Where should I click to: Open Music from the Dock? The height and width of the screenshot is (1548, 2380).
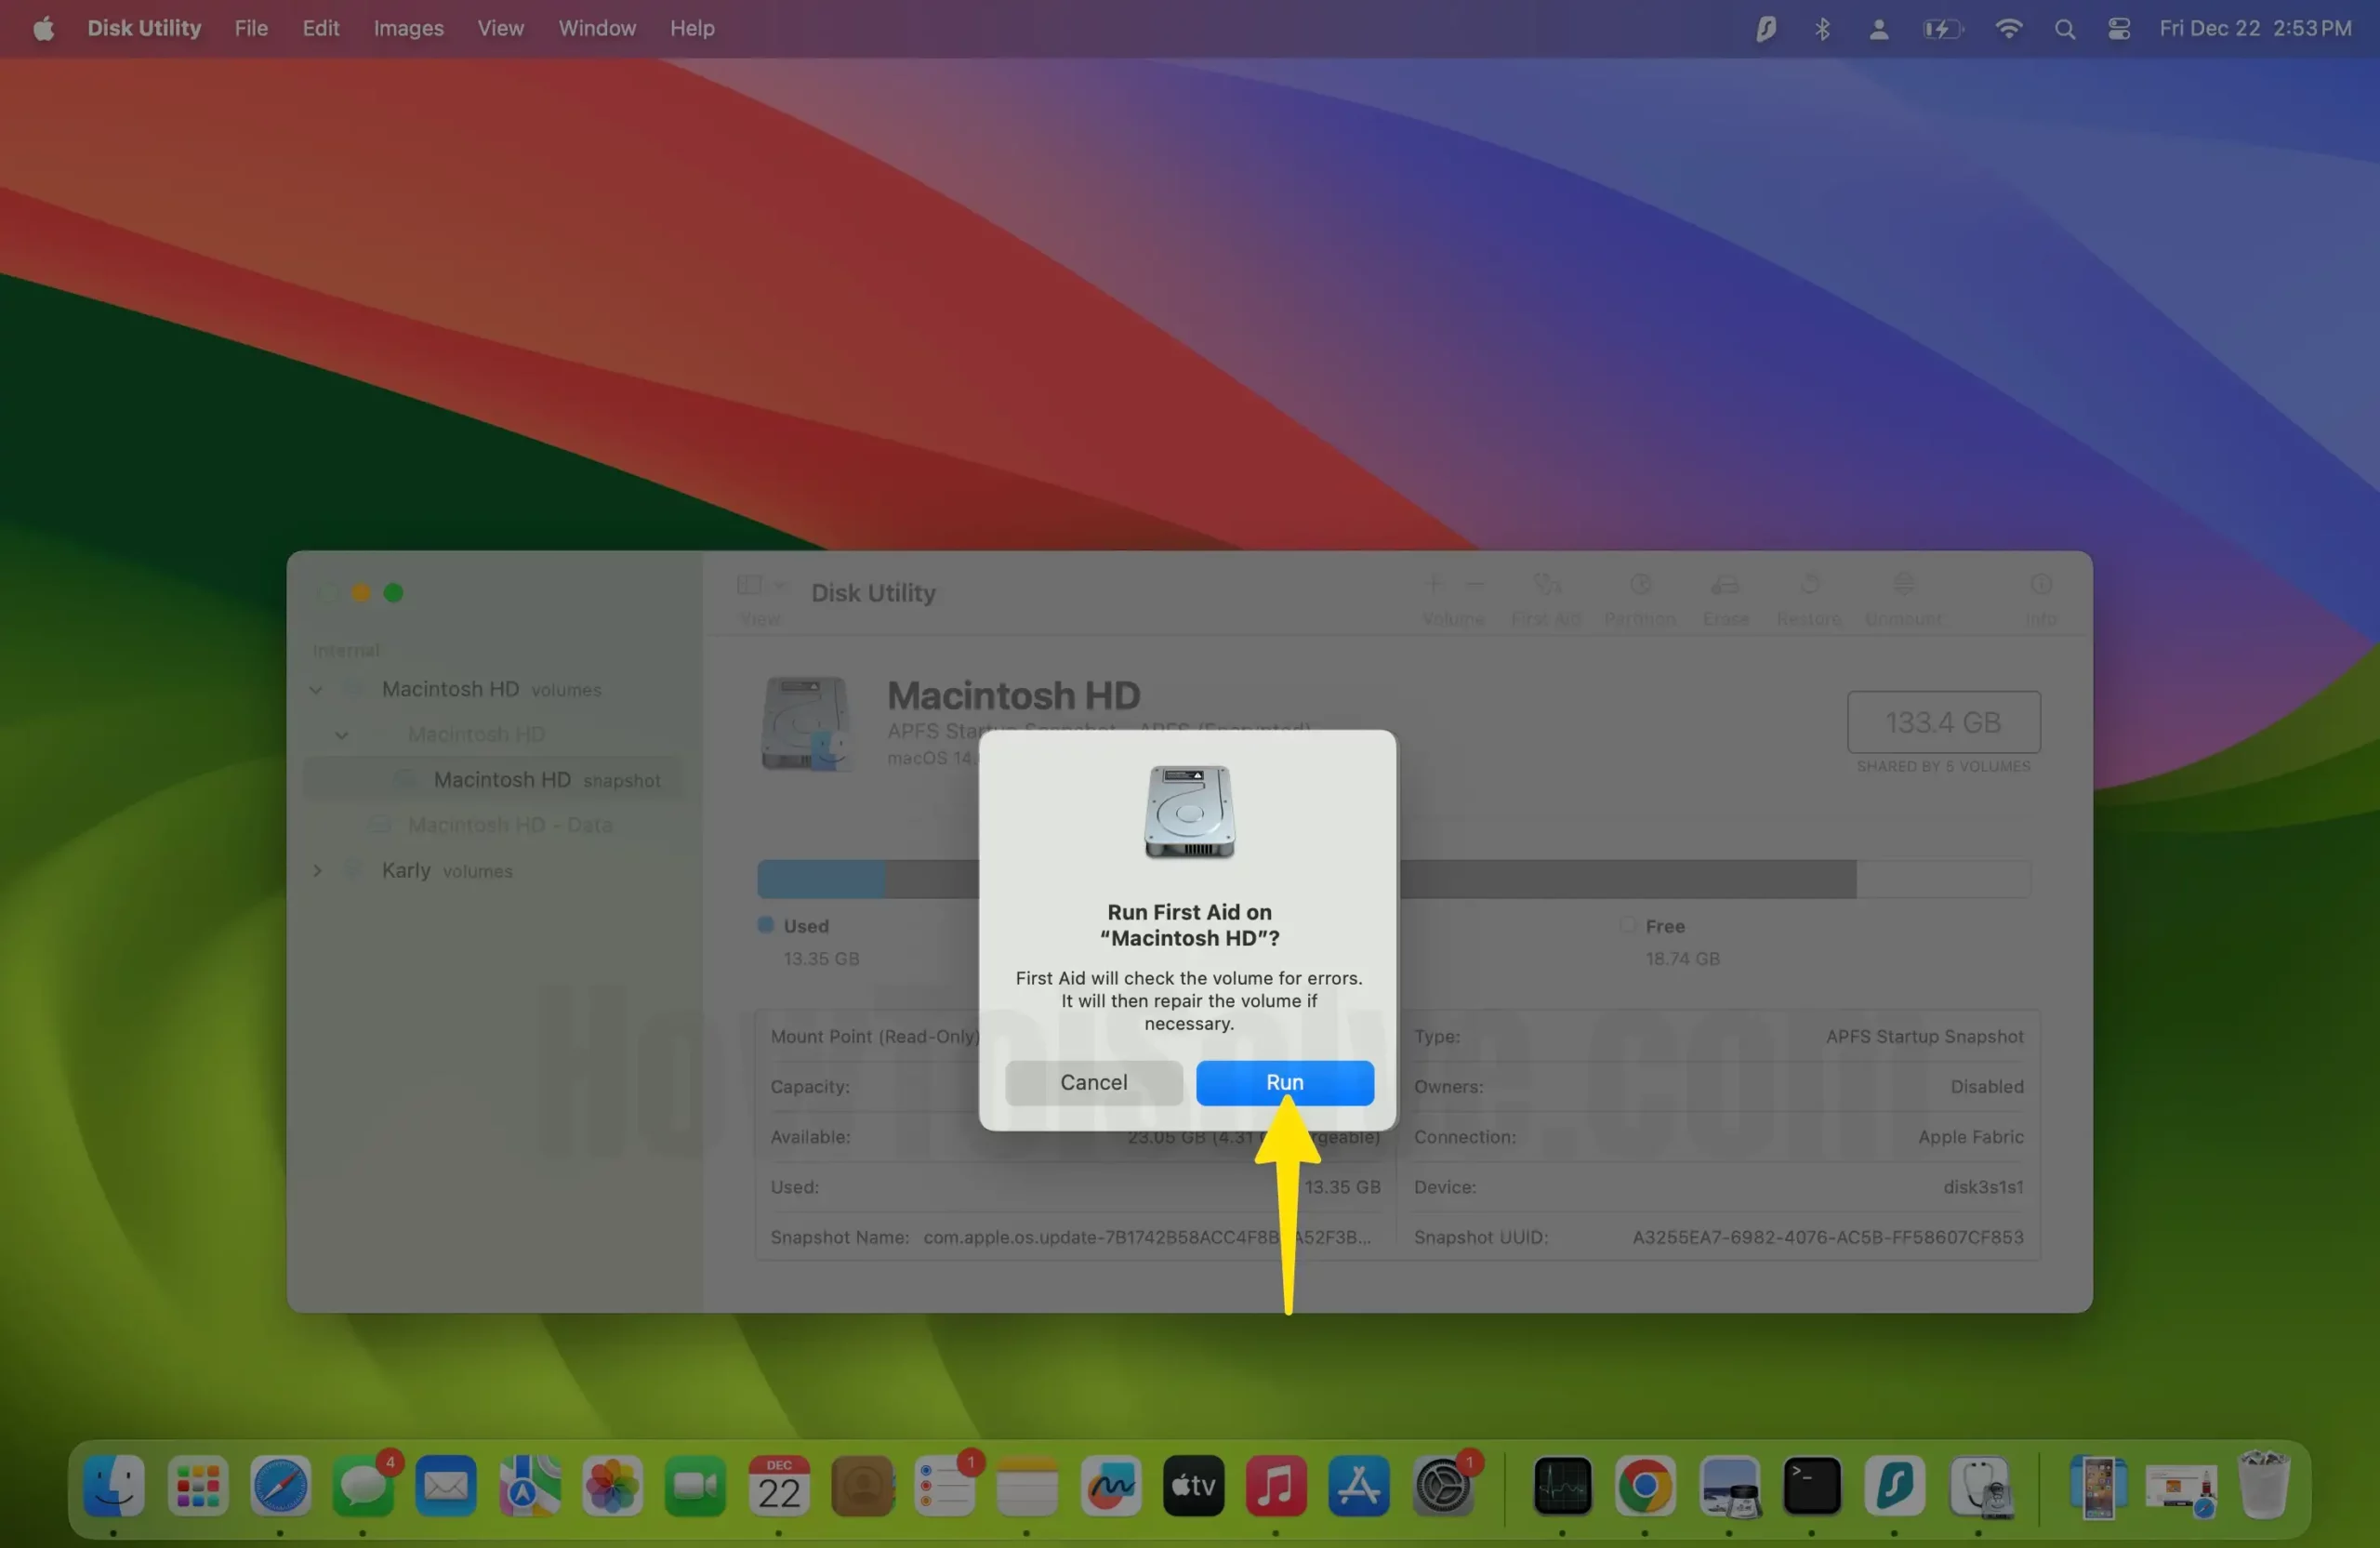coord(1276,1485)
